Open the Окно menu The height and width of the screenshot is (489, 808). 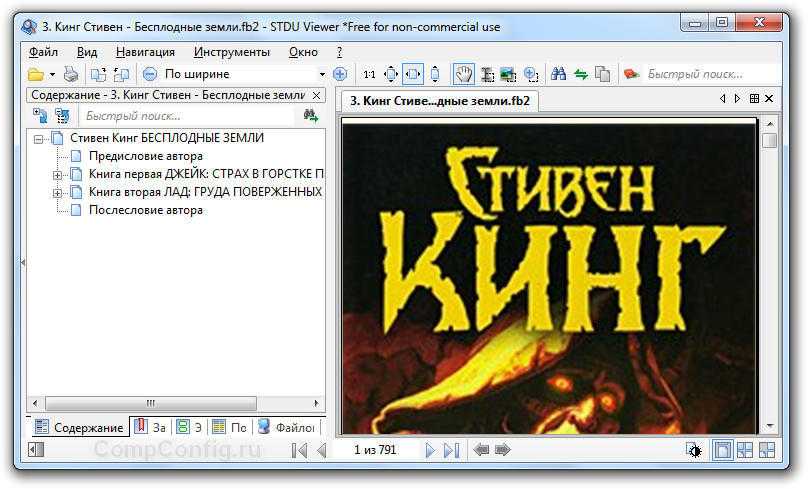303,52
